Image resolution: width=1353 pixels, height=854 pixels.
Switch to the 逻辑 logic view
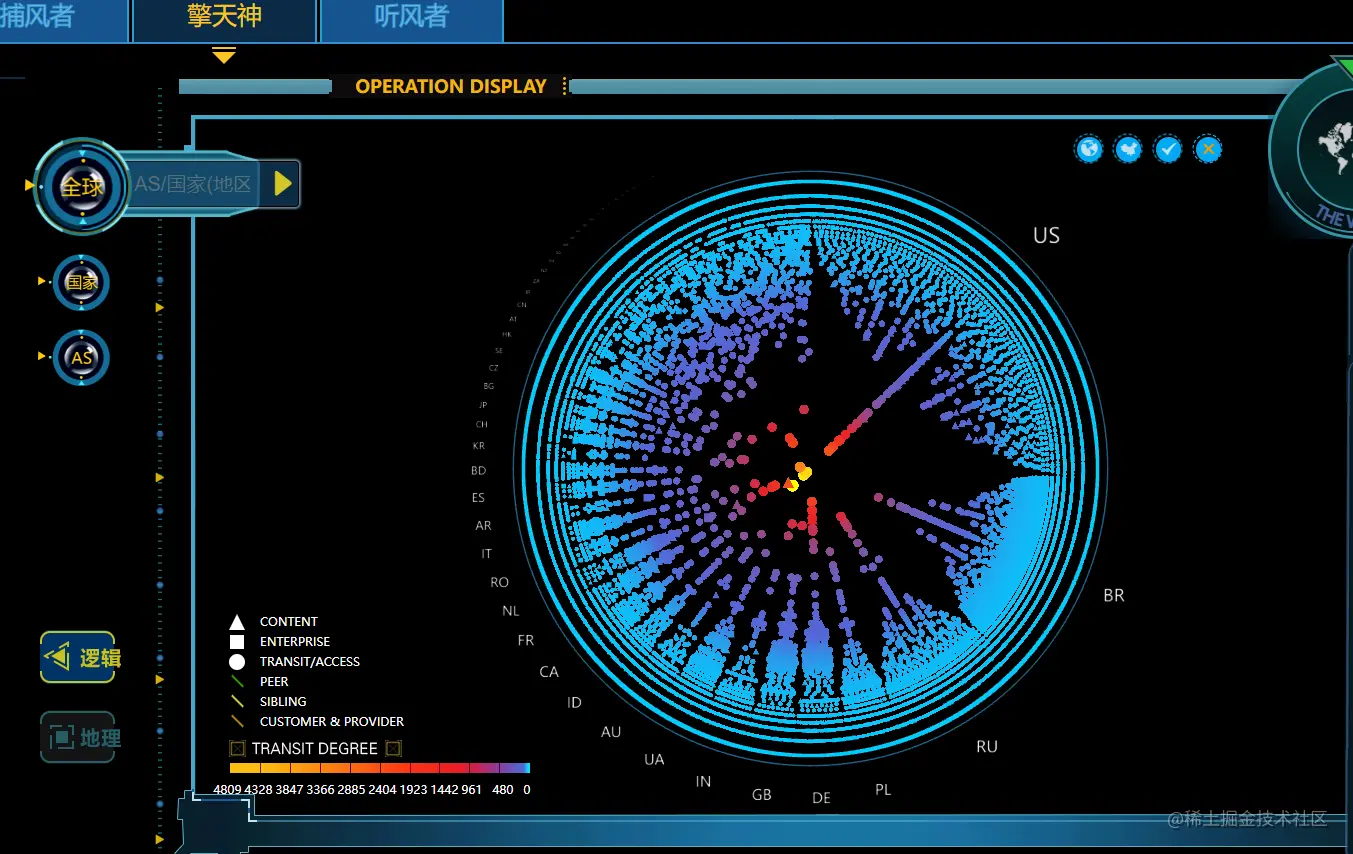click(78, 657)
